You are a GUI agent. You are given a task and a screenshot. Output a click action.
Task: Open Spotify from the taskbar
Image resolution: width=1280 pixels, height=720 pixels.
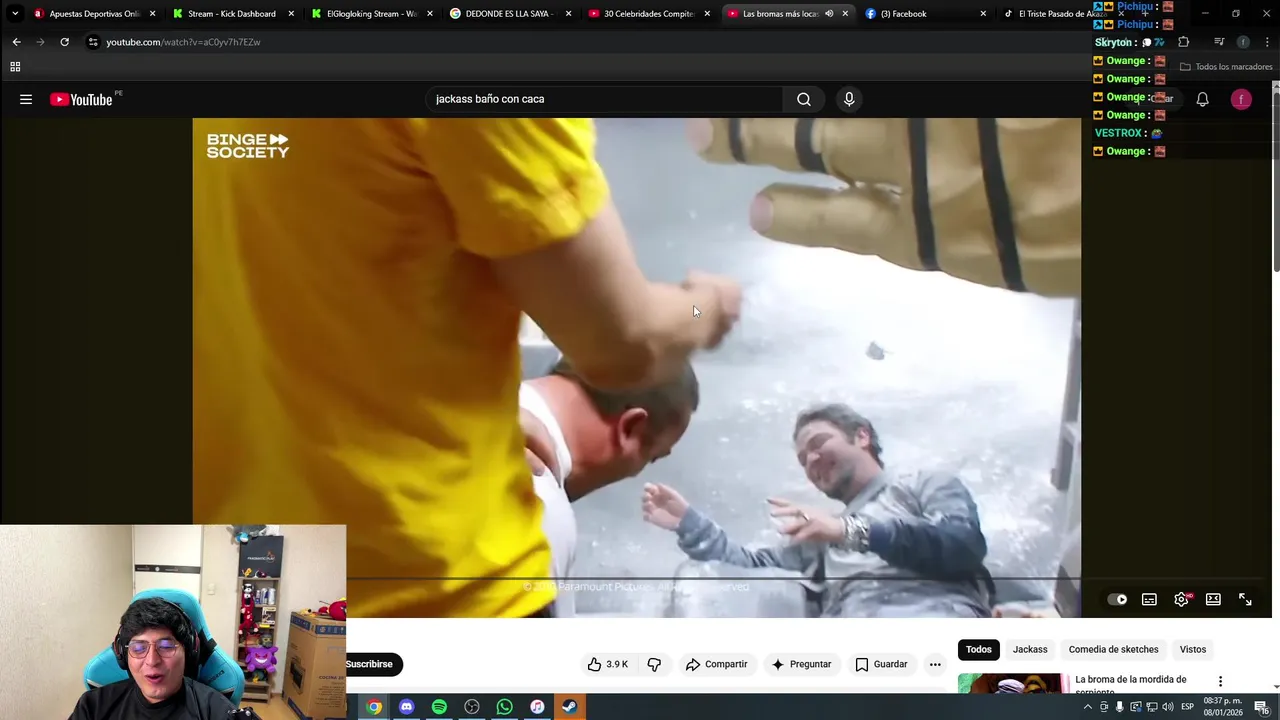[439, 707]
